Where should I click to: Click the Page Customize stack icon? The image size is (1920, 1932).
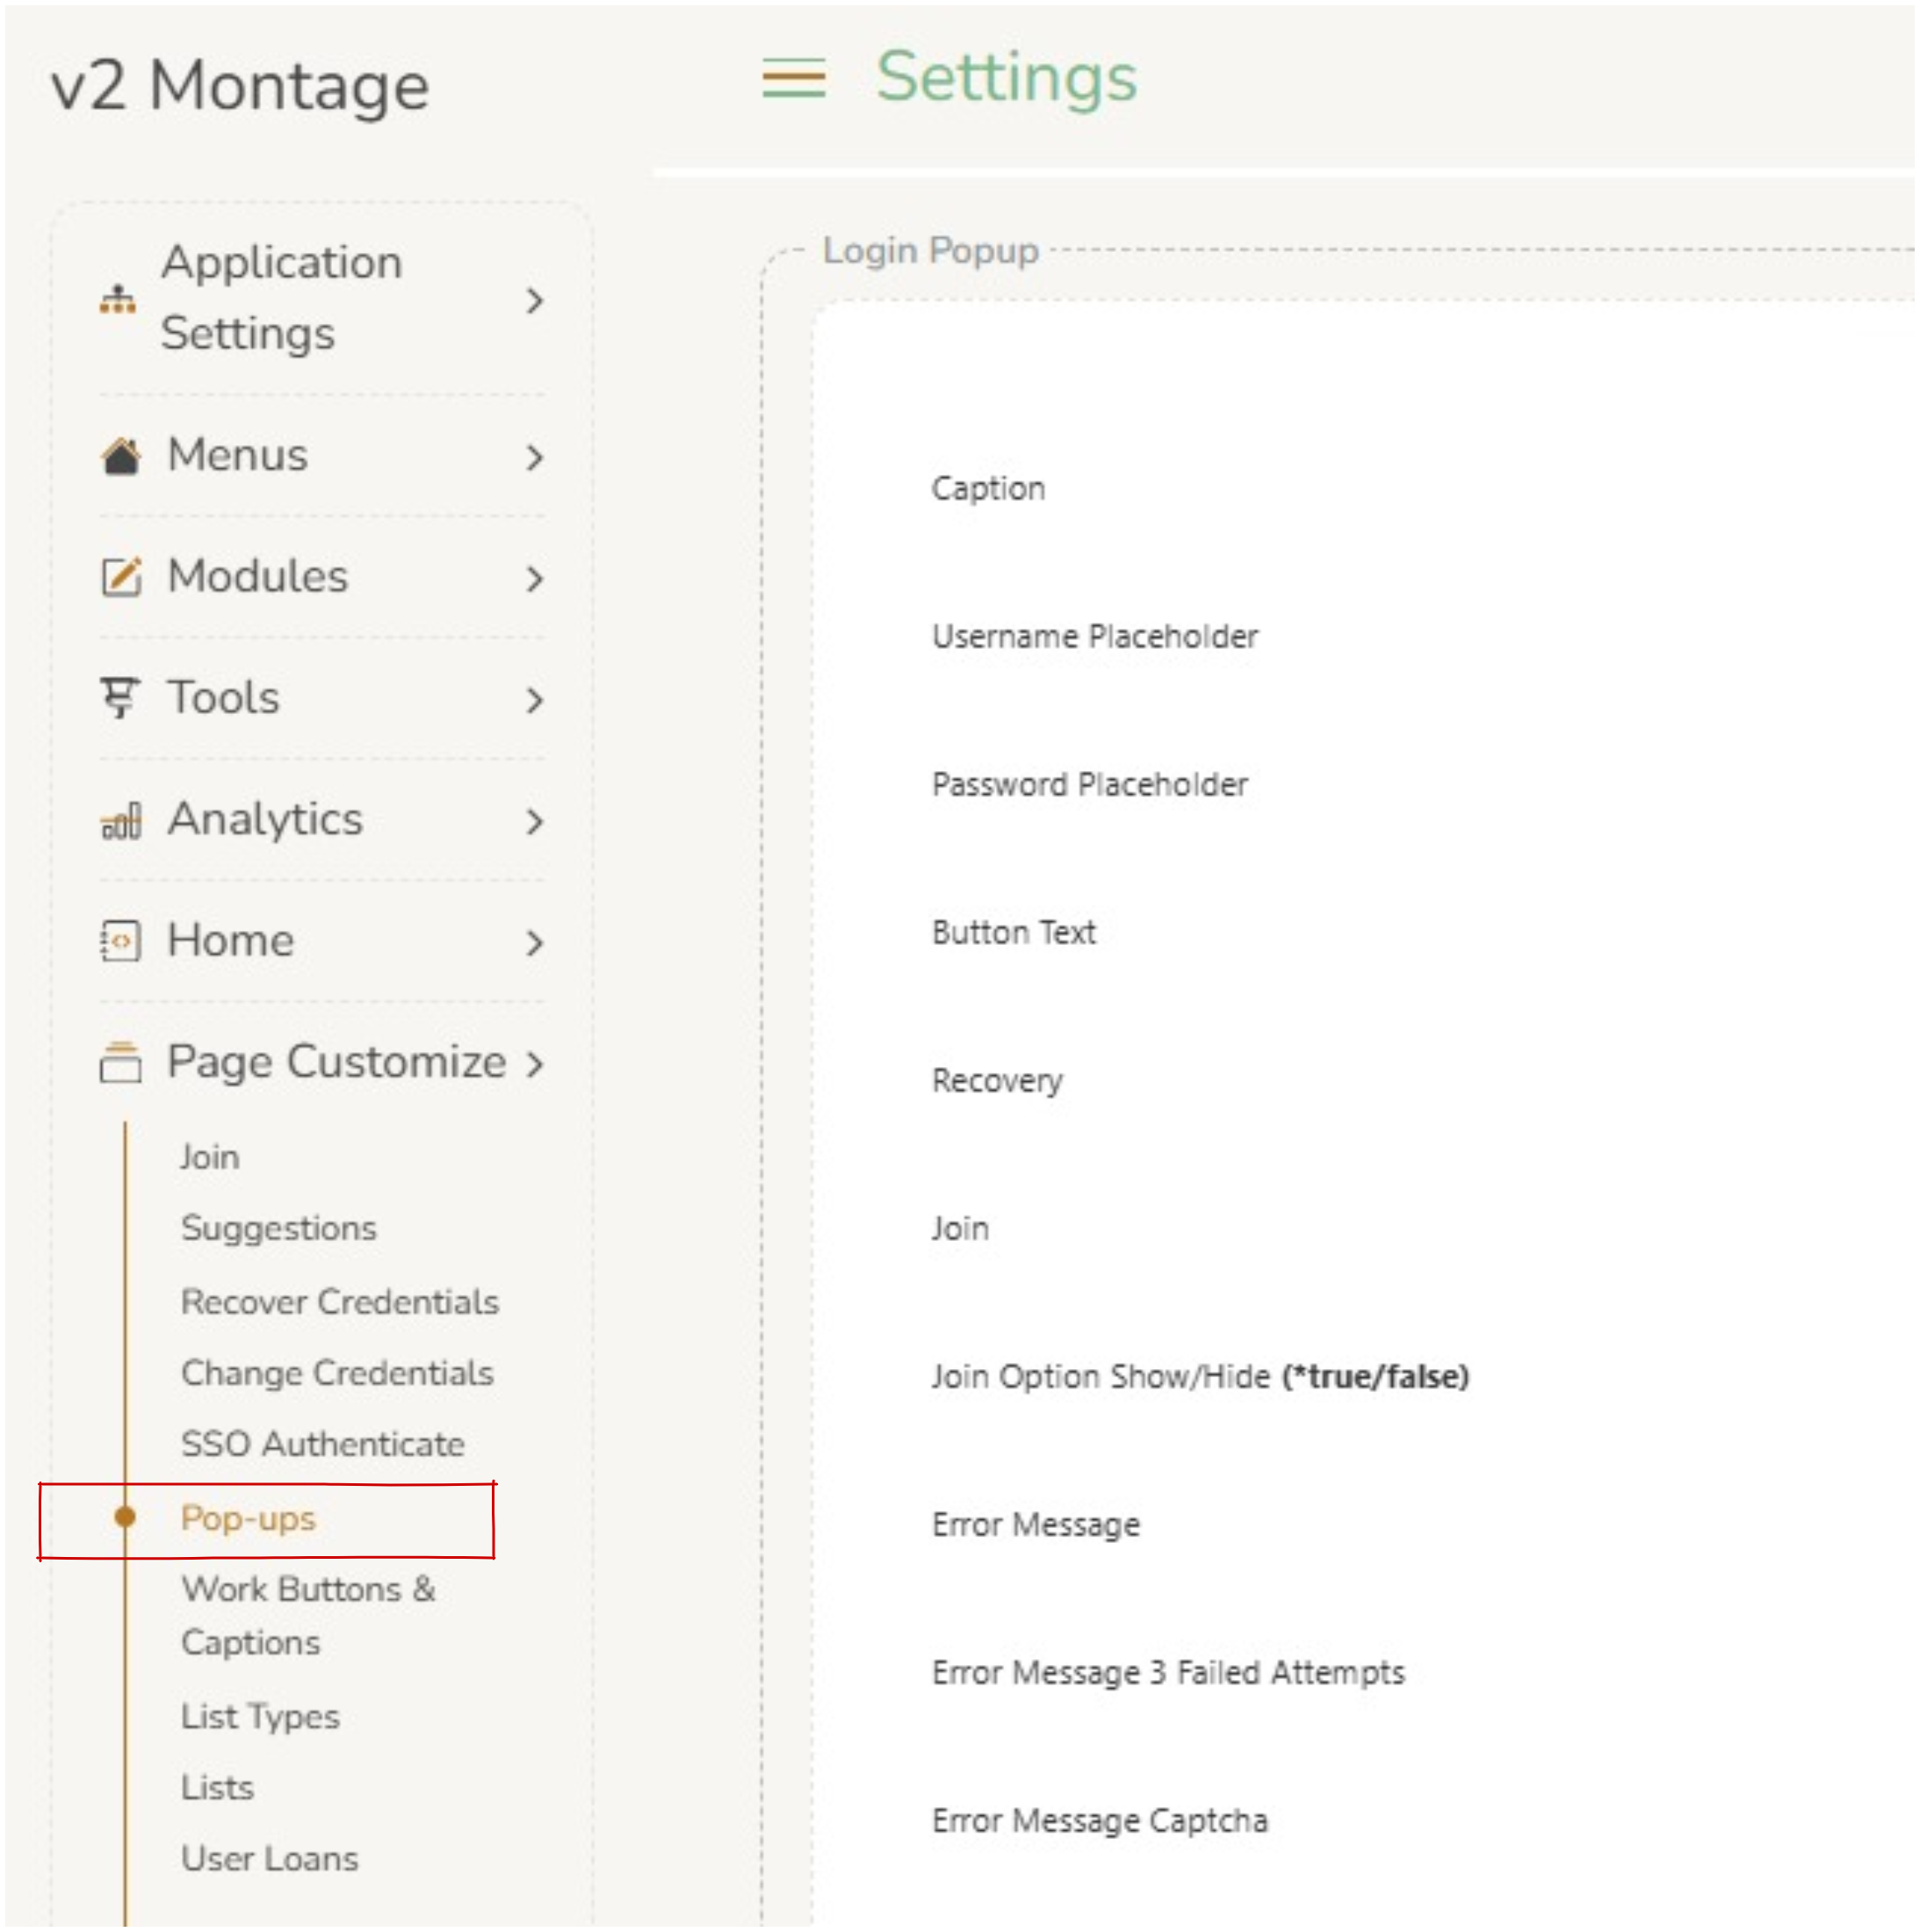(x=121, y=1062)
